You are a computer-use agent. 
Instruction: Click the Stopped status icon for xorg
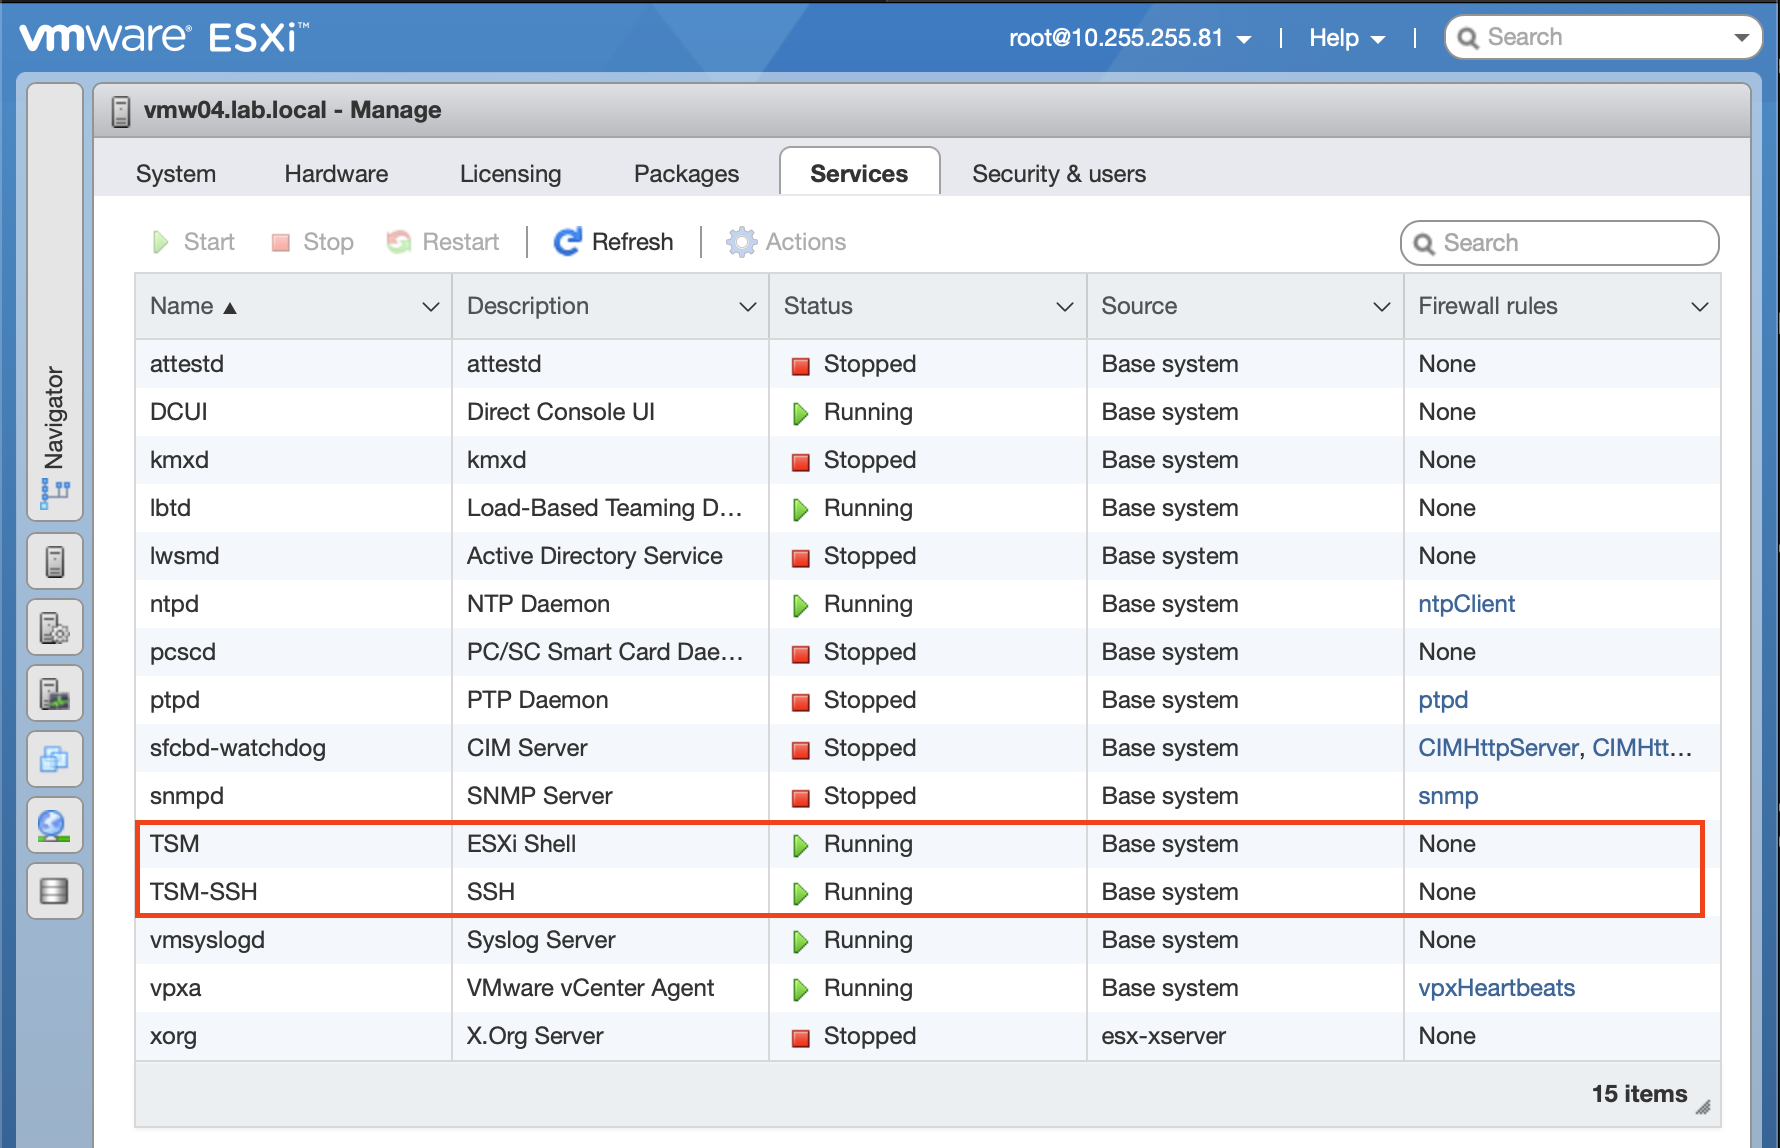(x=800, y=1038)
